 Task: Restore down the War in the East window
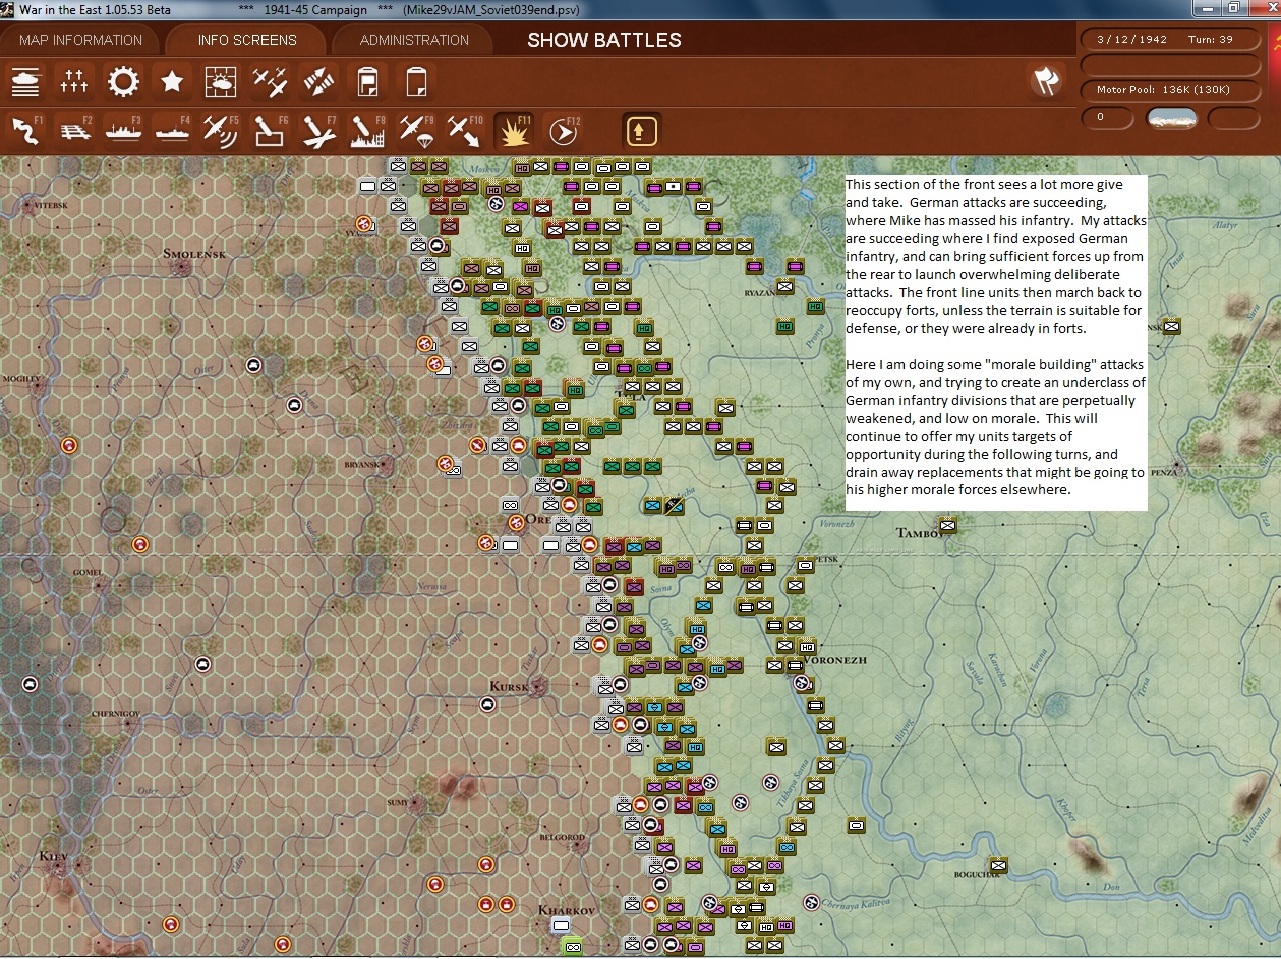(1233, 9)
